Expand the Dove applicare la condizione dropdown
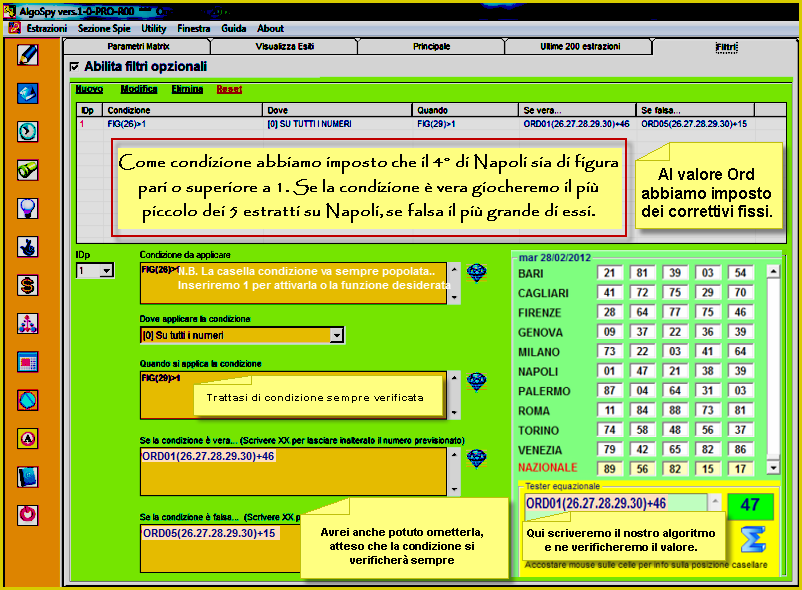 coord(336,335)
